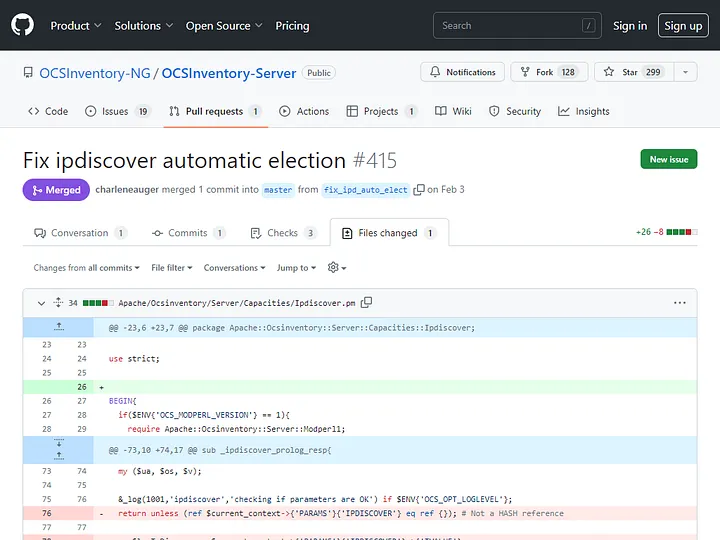Expand lines down at the line 73 hunk
The height and width of the screenshot is (540, 720).
(59, 444)
